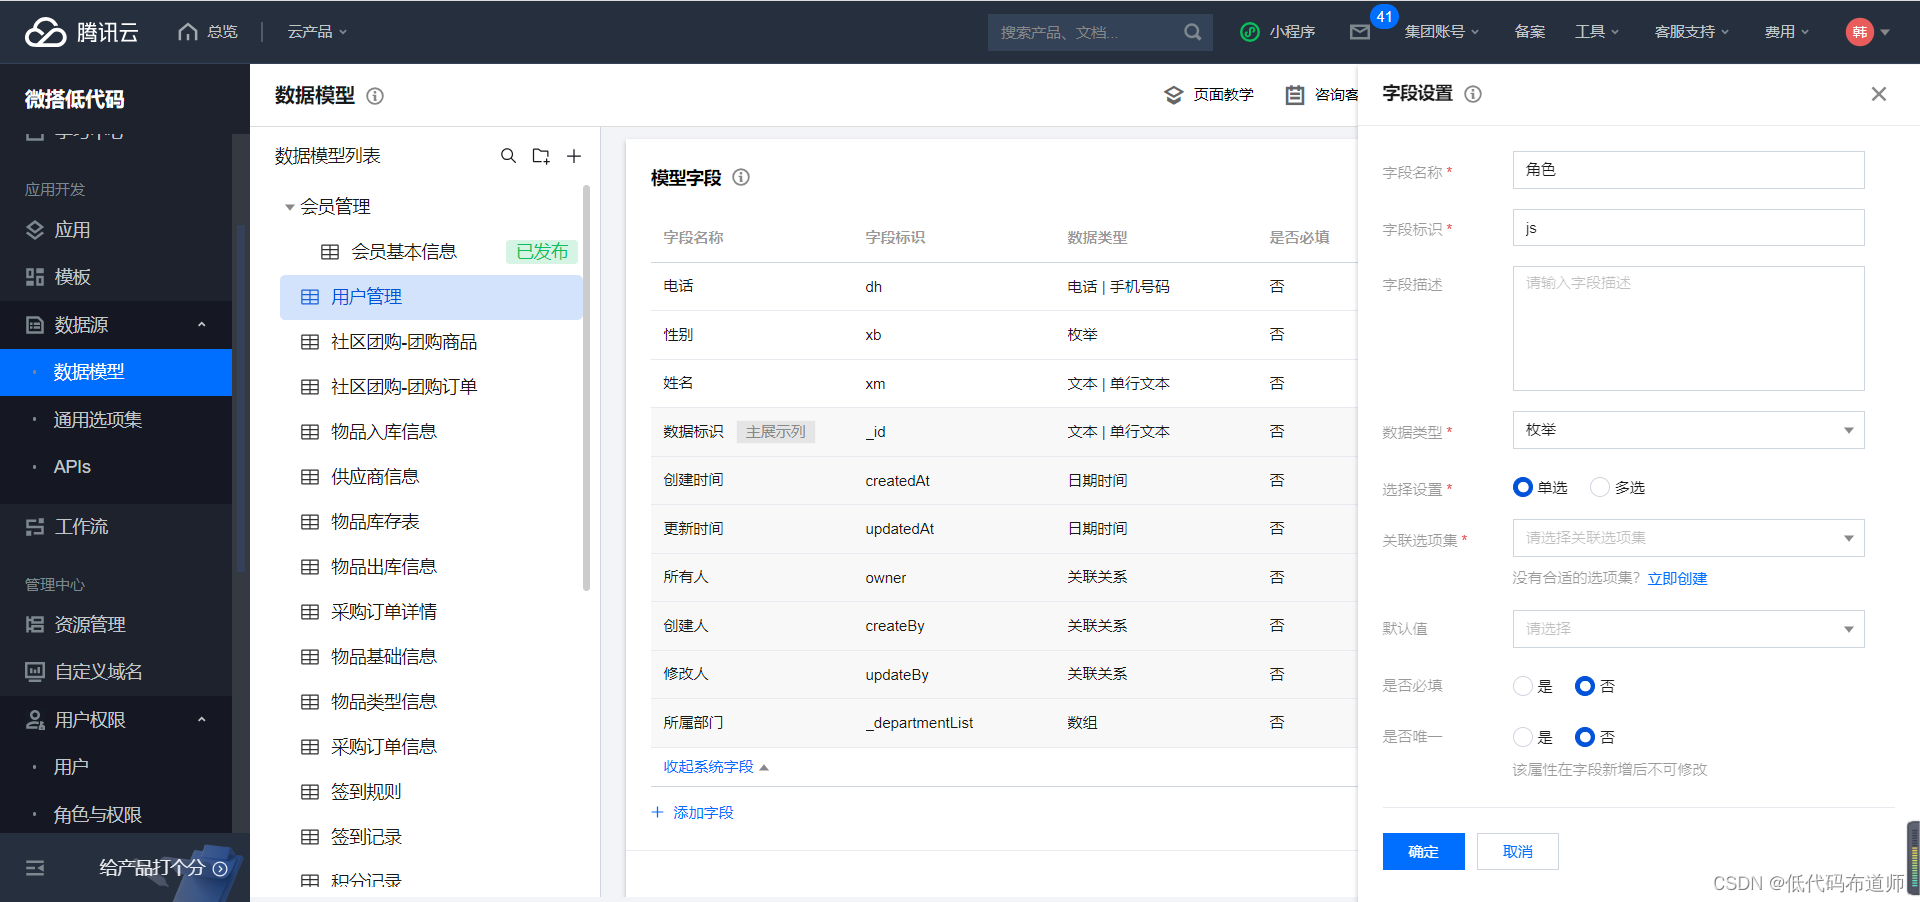Click the 确定 button to confirm
1920x902 pixels.
(x=1422, y=851)
